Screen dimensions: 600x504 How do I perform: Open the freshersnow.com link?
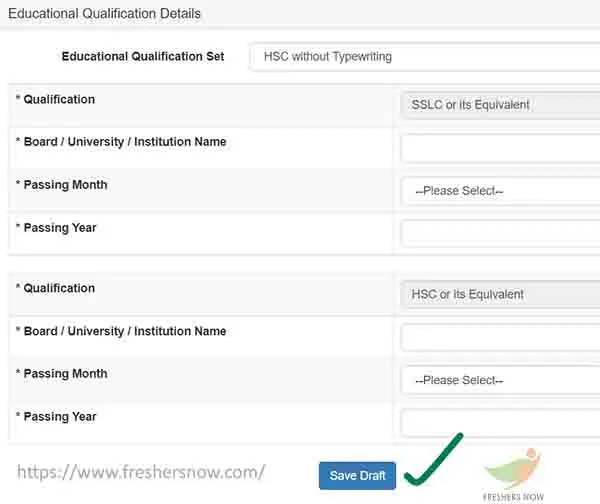click(141, 472)
